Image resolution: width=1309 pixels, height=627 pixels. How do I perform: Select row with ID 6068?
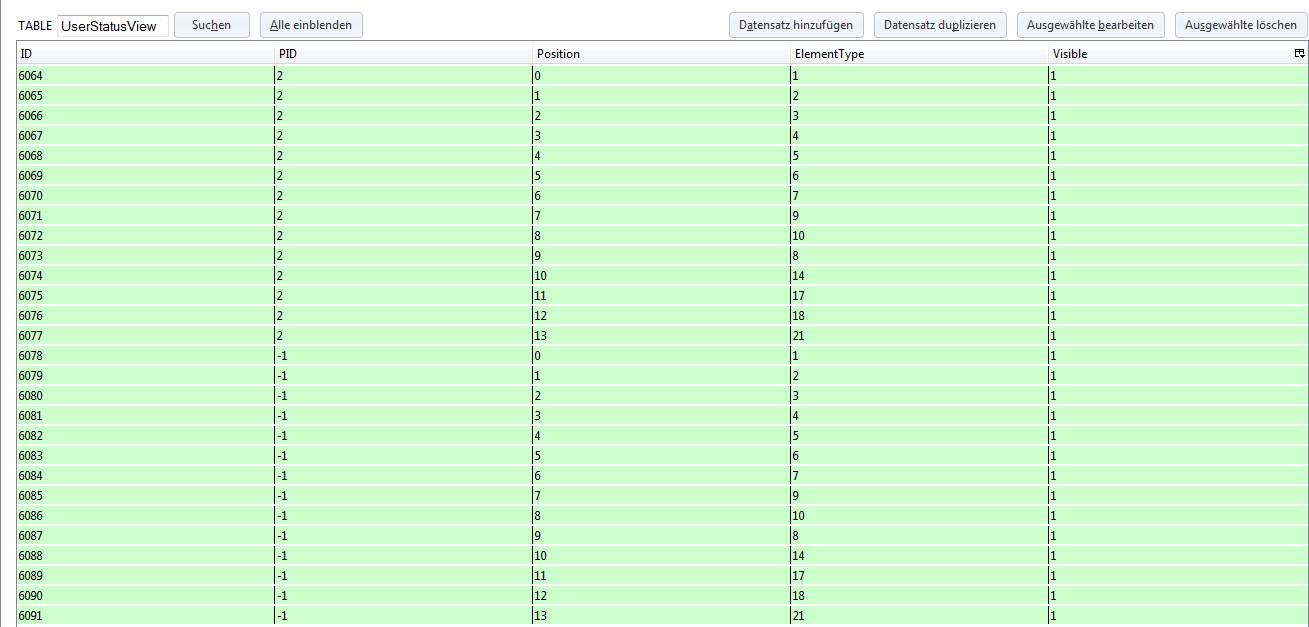click(661, 156)
